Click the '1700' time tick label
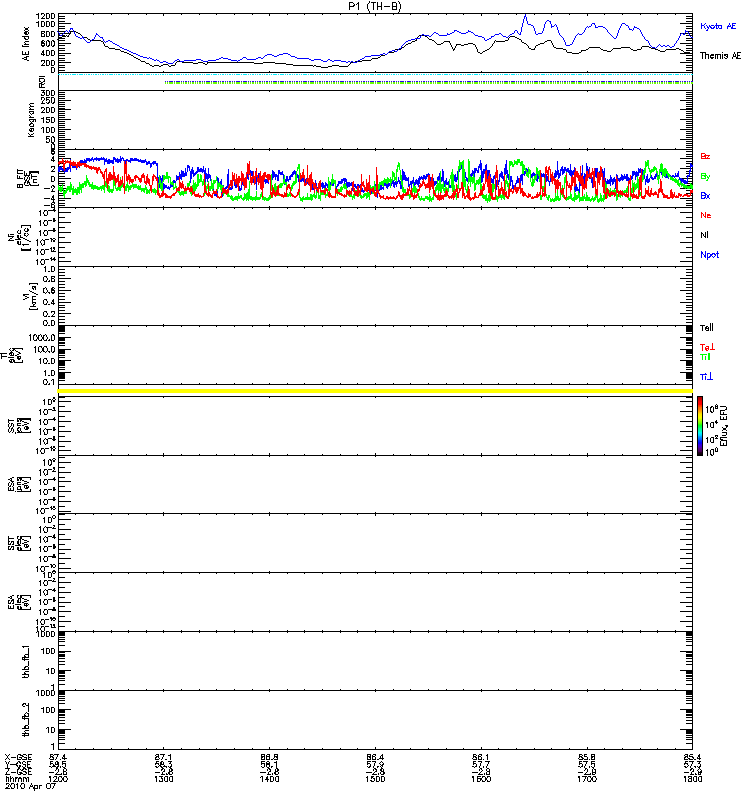 [587, 779]
